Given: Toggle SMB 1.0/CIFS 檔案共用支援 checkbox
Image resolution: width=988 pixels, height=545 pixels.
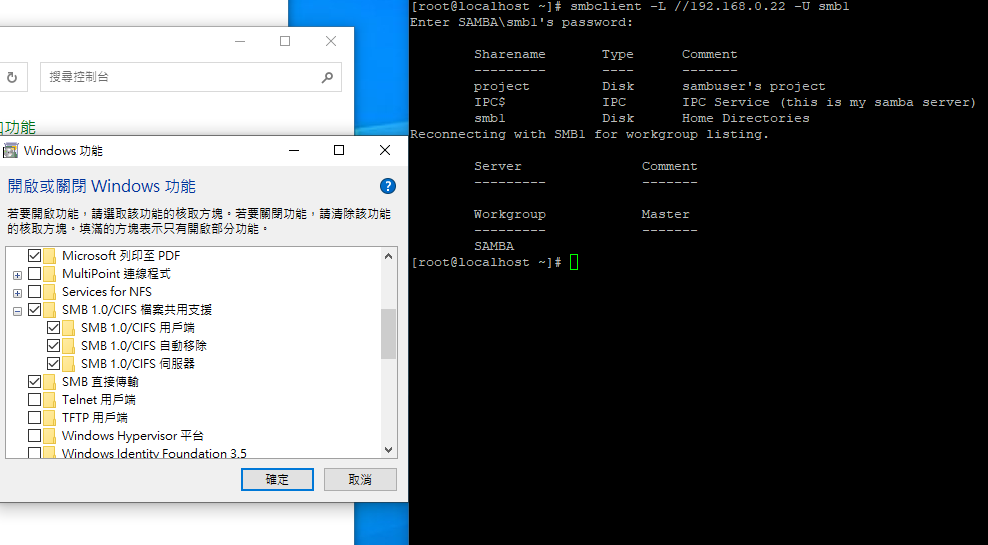Looking at the screenshot, I should click(x=35, y=309).
